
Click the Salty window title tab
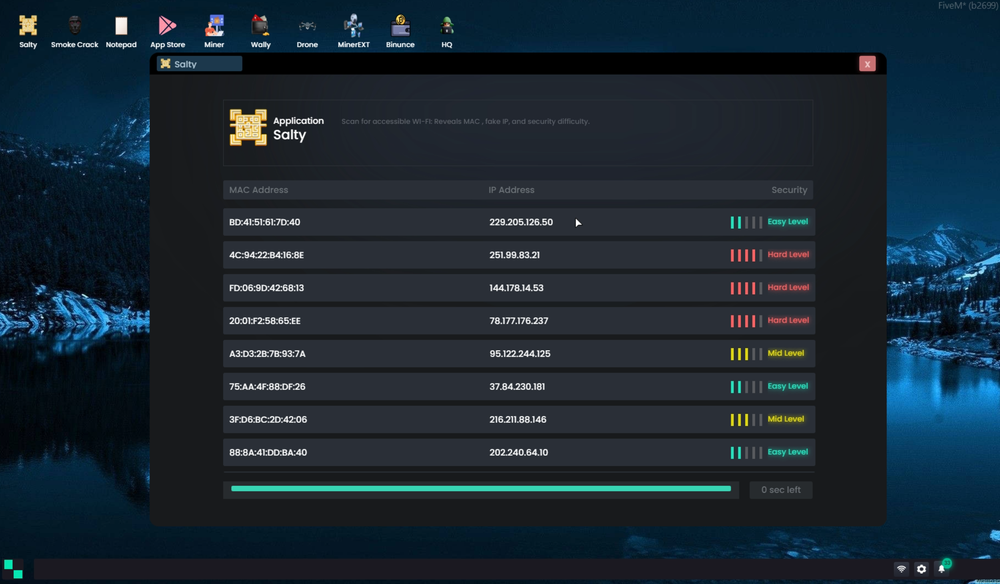point(196,63)
